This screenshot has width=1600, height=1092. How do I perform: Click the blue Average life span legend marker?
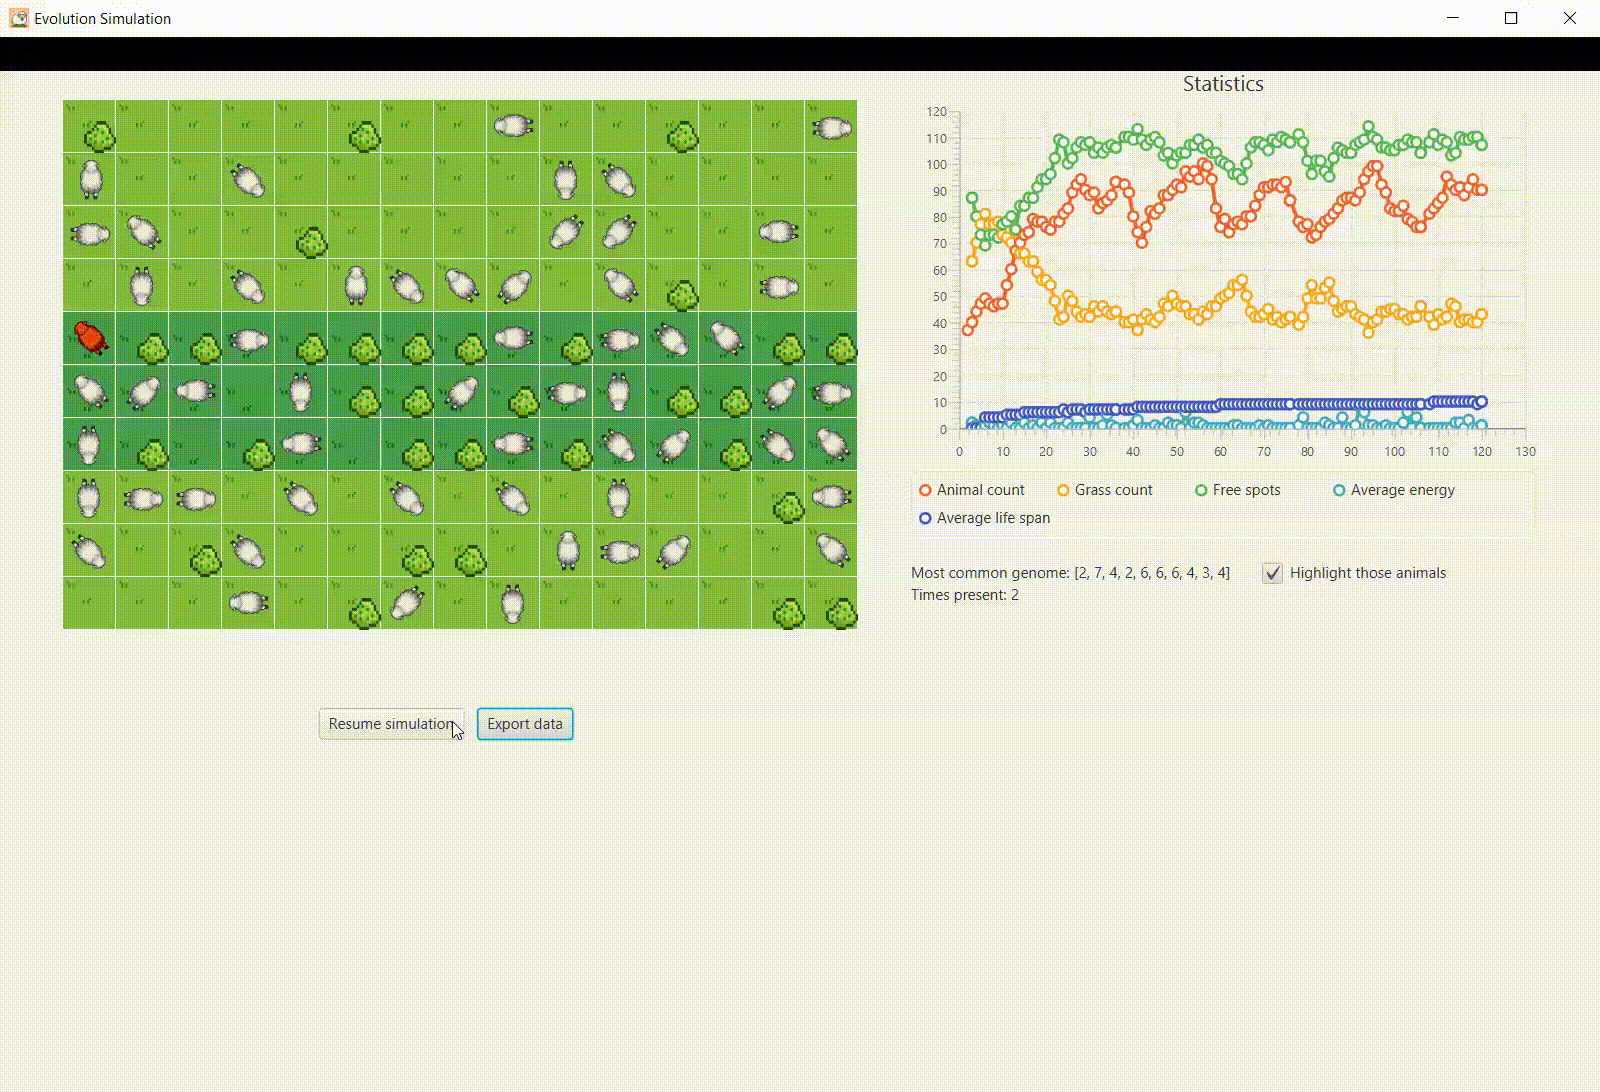924,518
